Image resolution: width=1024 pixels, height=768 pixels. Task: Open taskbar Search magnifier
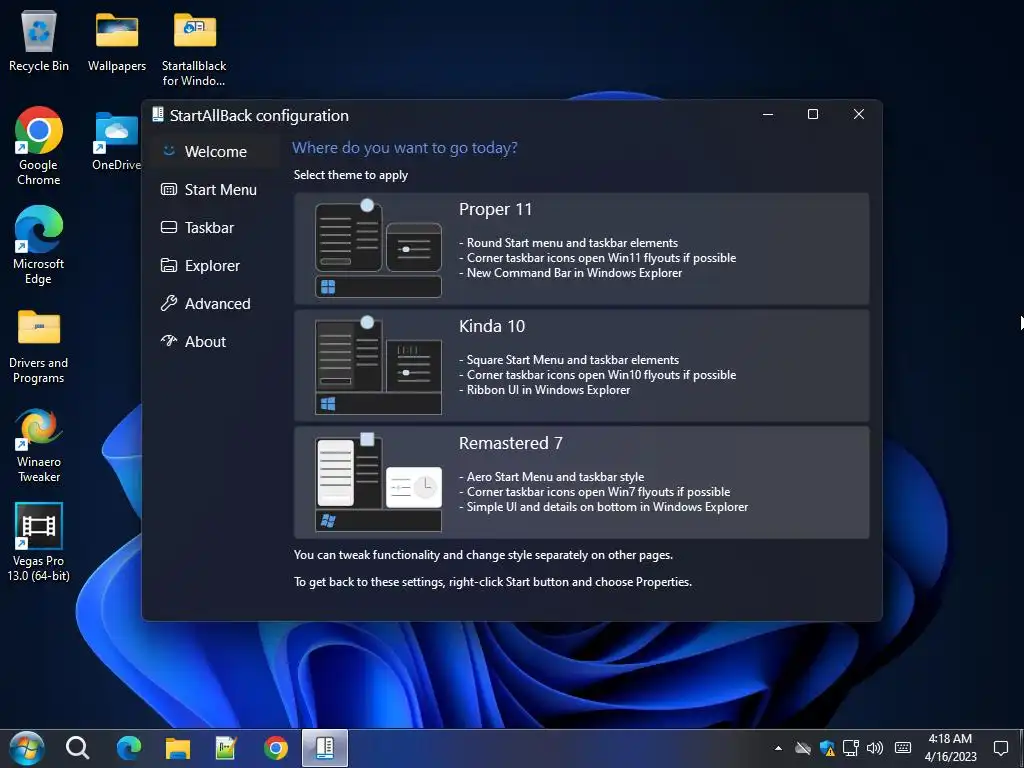[x=77, y=748]
